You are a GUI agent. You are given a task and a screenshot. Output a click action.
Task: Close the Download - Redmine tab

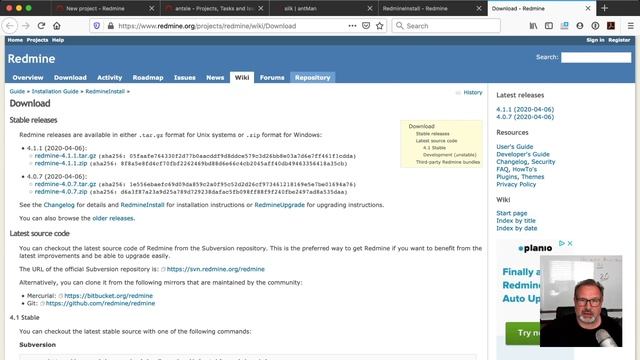pyautogui.click(x=588, y=8)
